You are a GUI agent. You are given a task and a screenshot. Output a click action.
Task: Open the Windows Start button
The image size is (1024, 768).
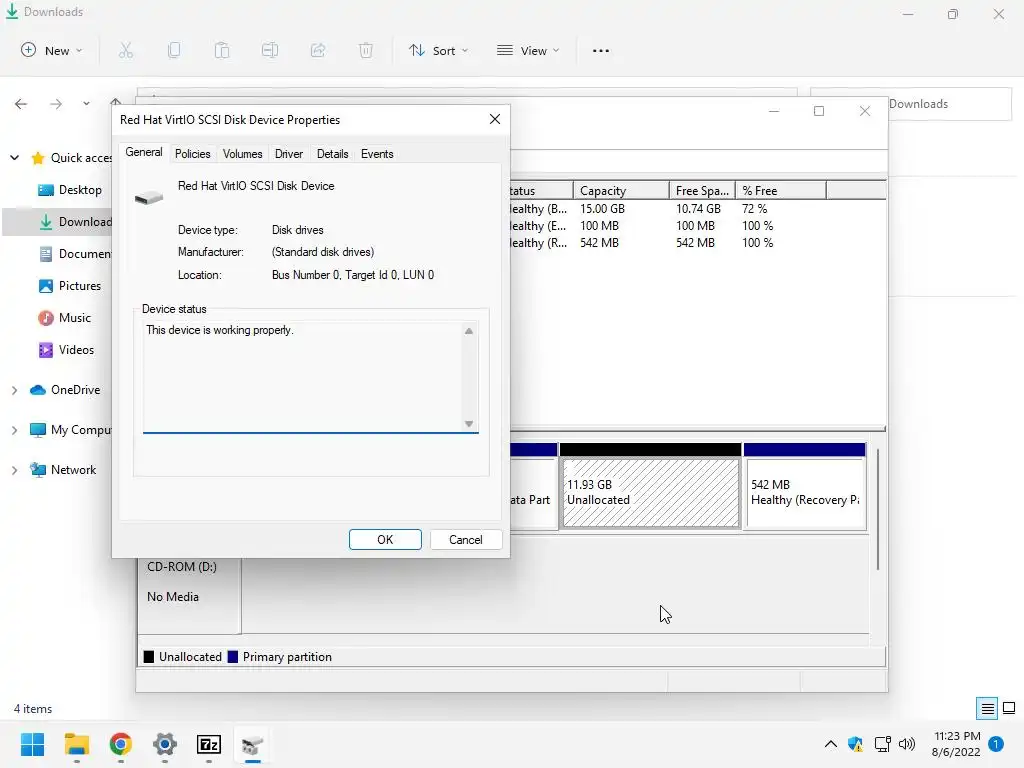32,744
